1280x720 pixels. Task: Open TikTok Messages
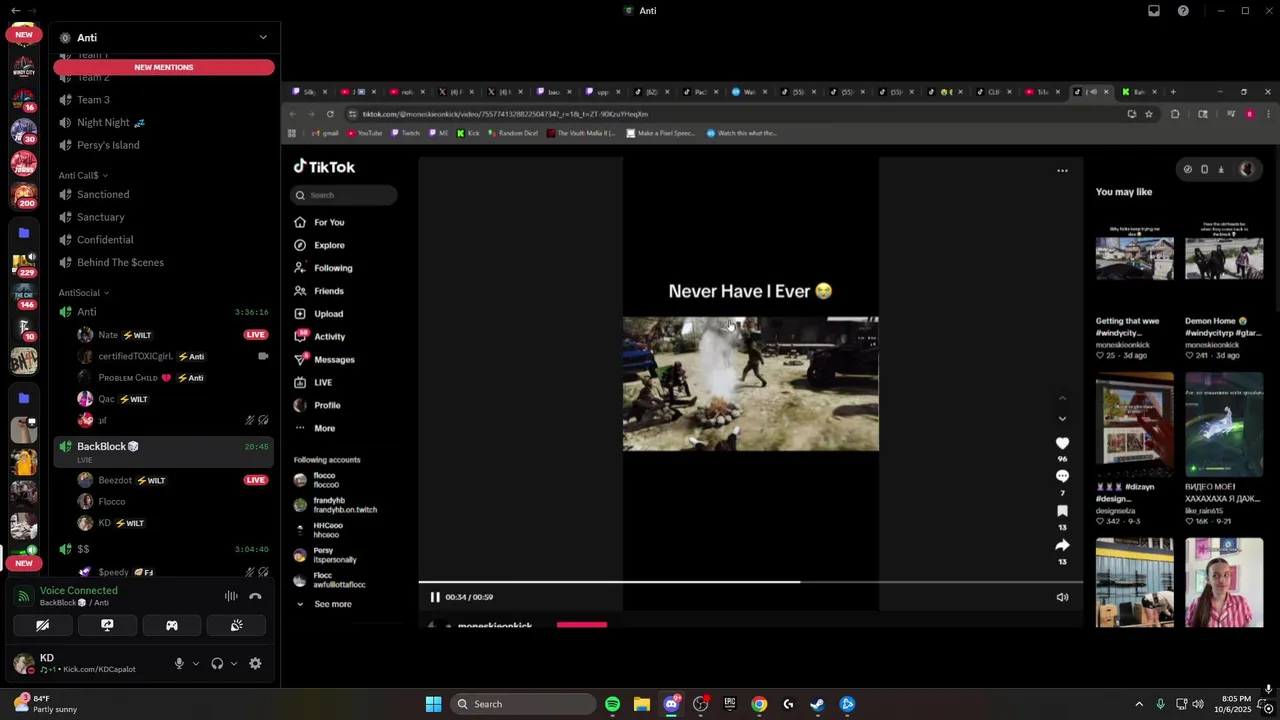pyautogui.click(x=334, y=359)
